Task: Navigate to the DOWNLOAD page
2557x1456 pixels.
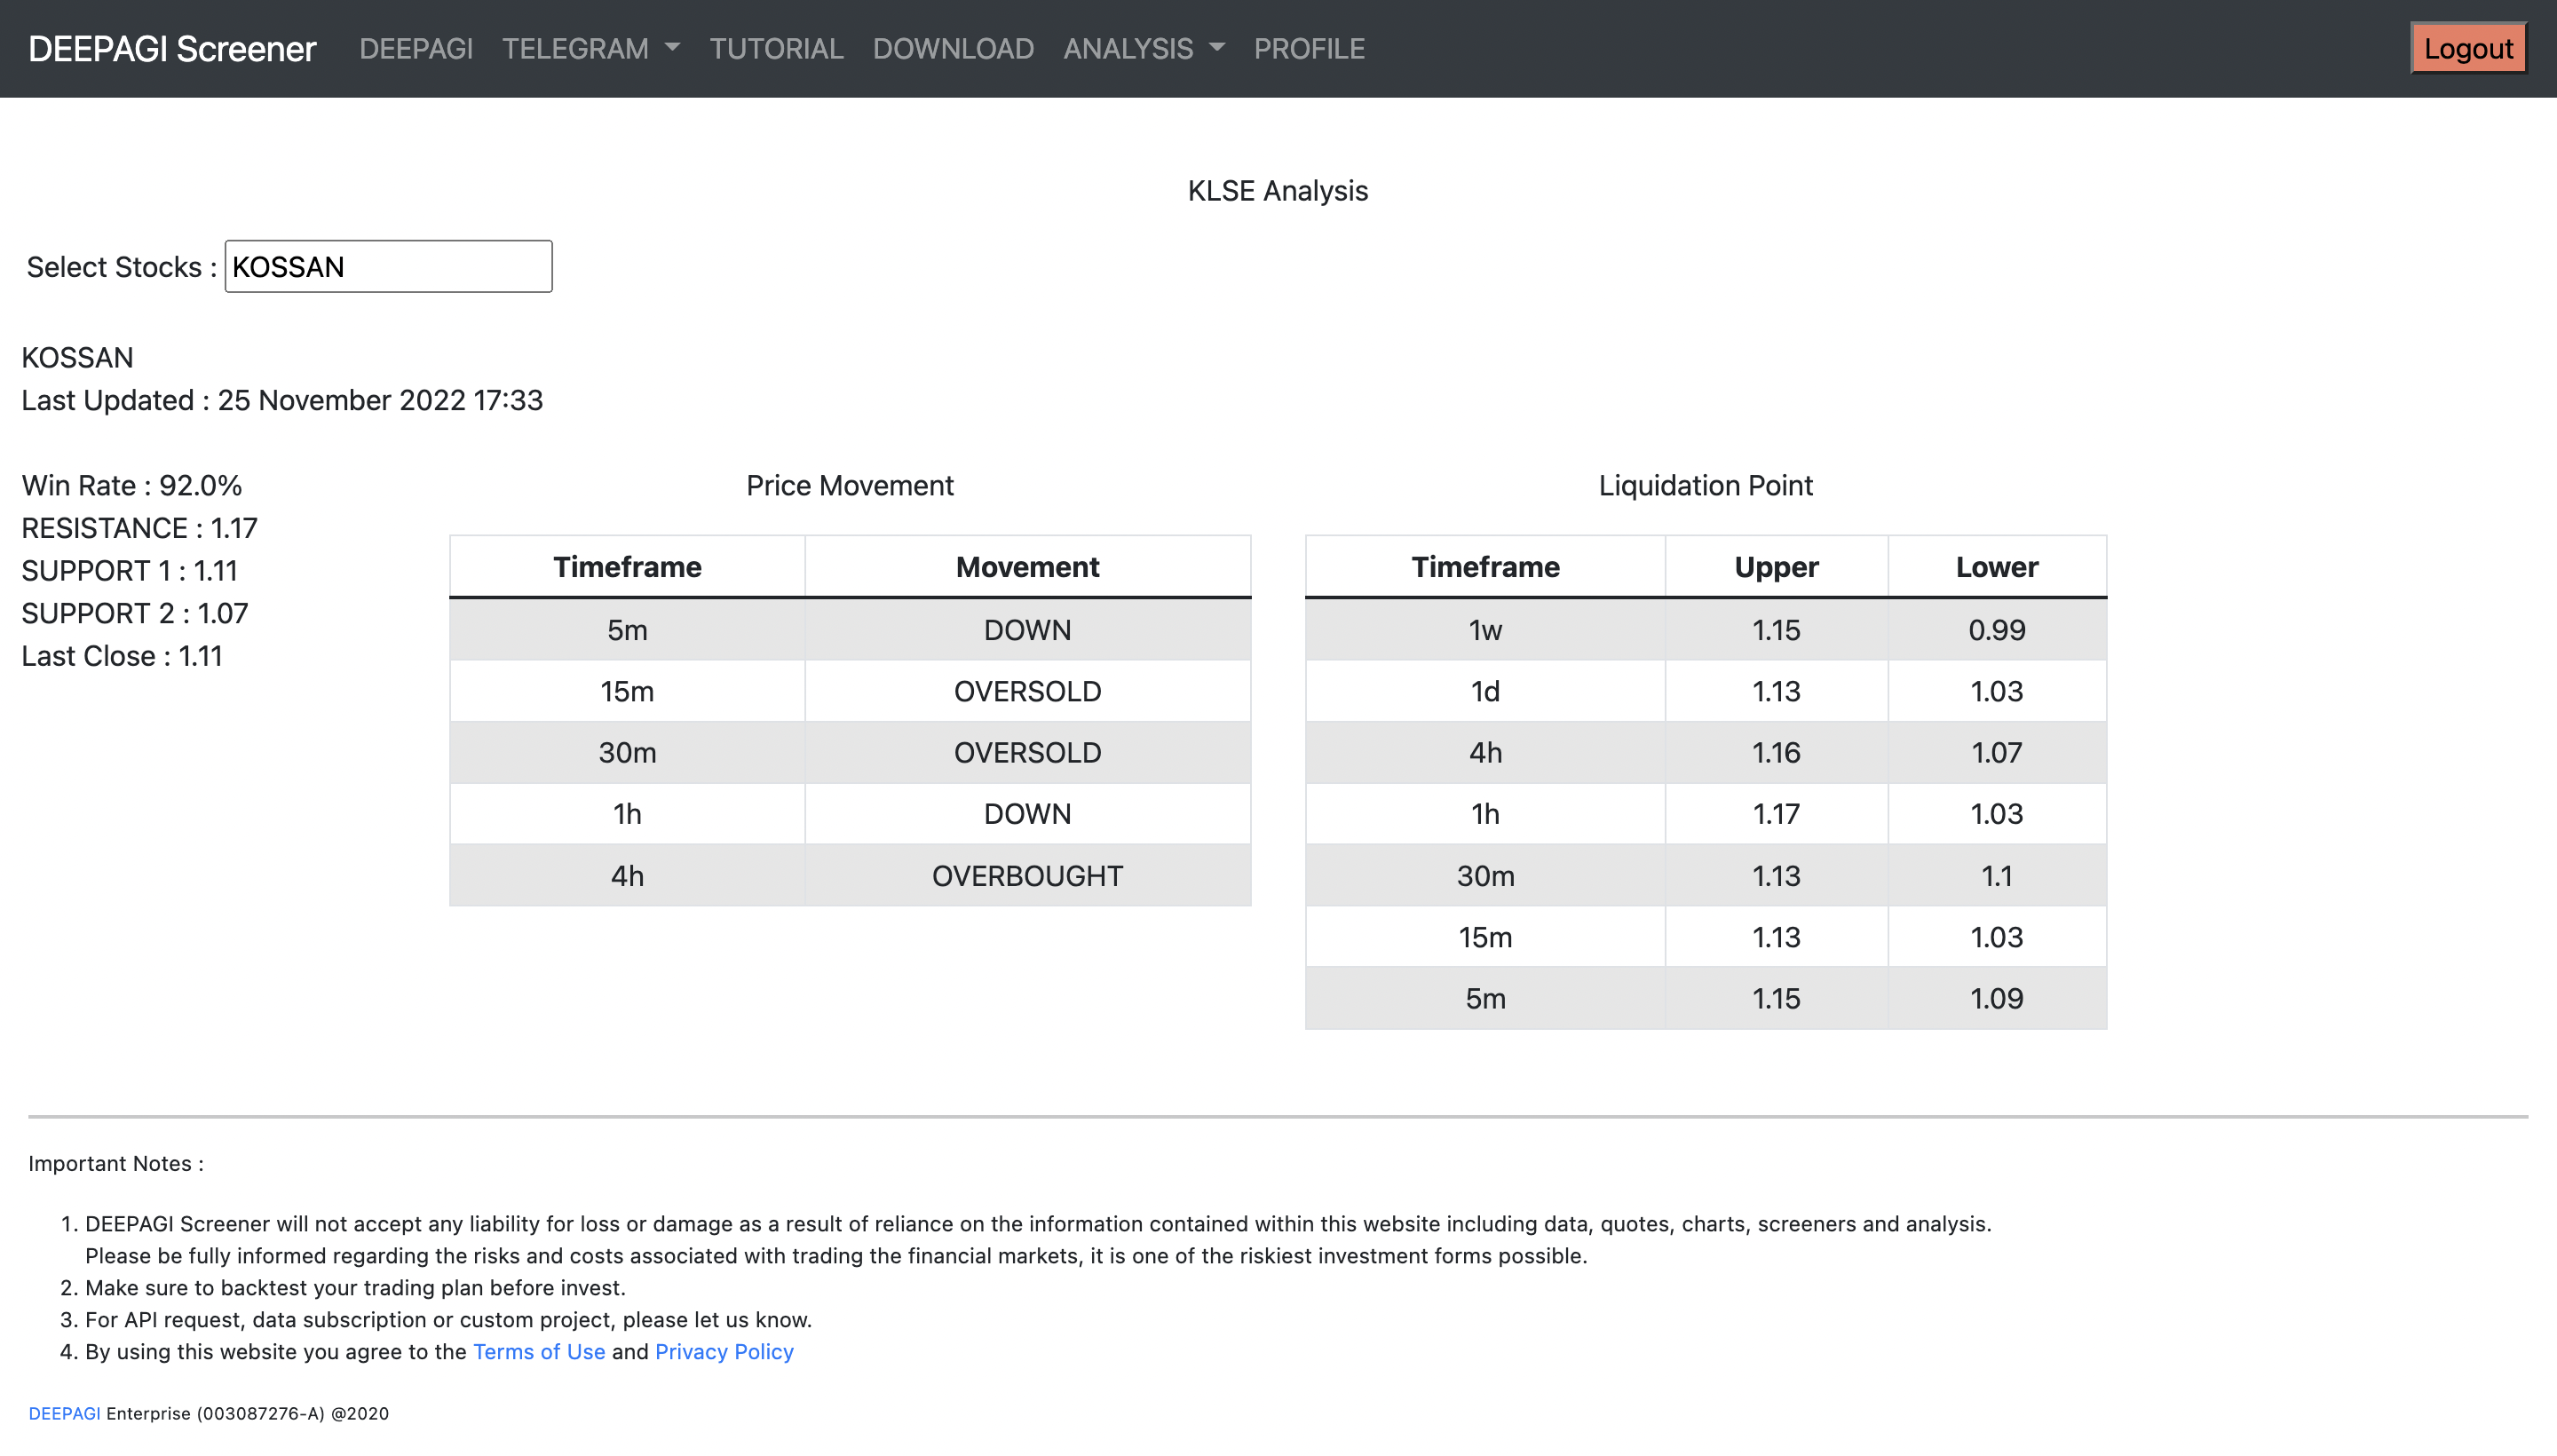Action: point(953,48)
